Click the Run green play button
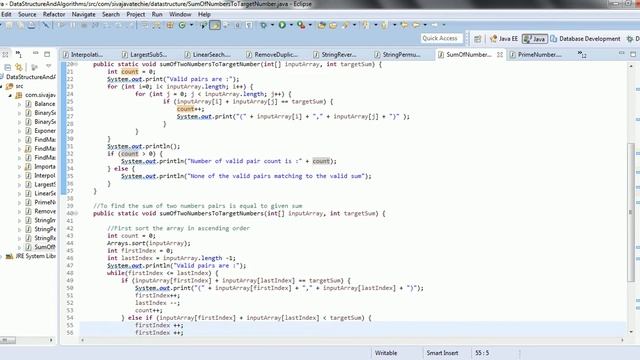This screenshot has height=360, width=640. [x=282, y=25]
